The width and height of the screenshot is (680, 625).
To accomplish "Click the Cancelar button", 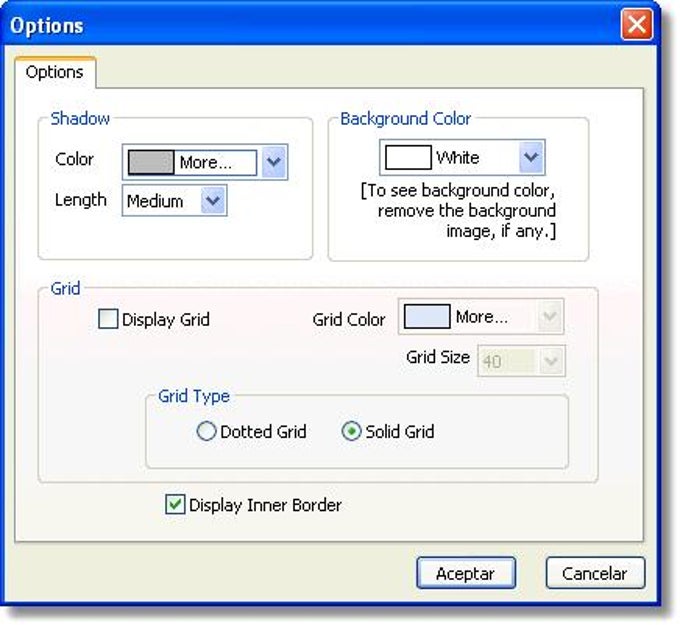I will (x=595, y=573).
